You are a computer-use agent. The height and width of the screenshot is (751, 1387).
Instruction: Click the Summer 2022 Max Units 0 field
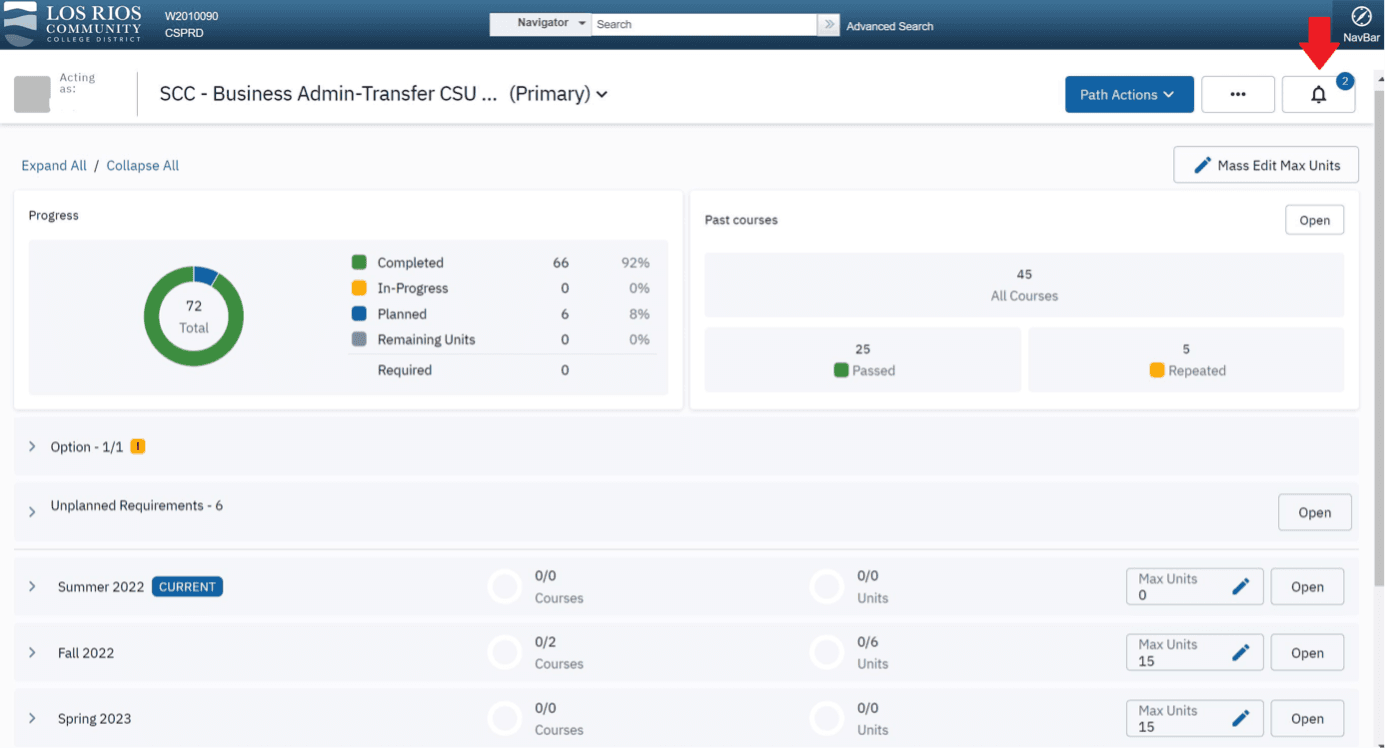1194,587
